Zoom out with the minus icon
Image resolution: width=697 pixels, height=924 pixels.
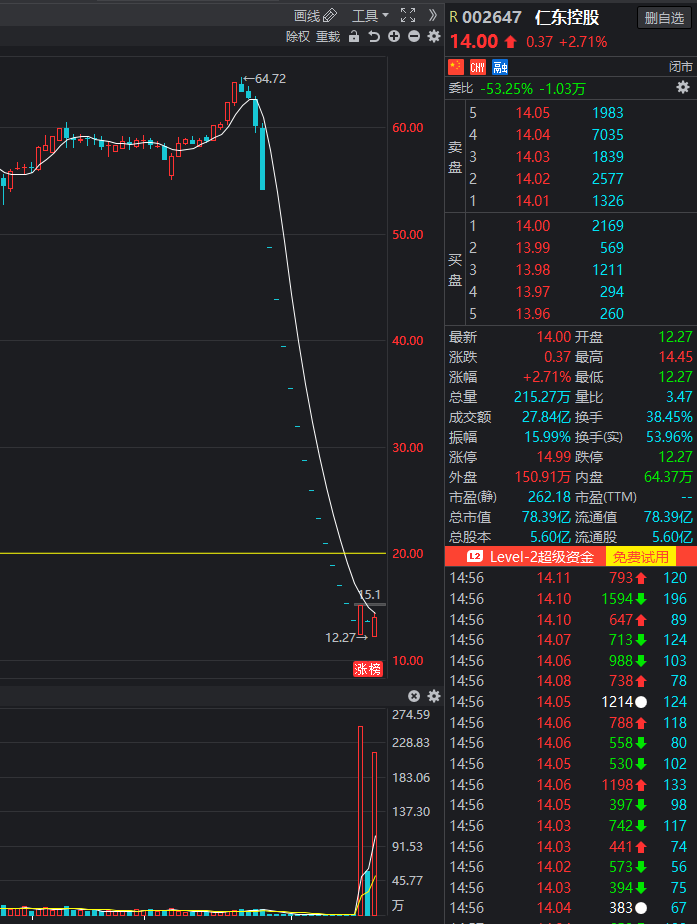coord(414,37)
